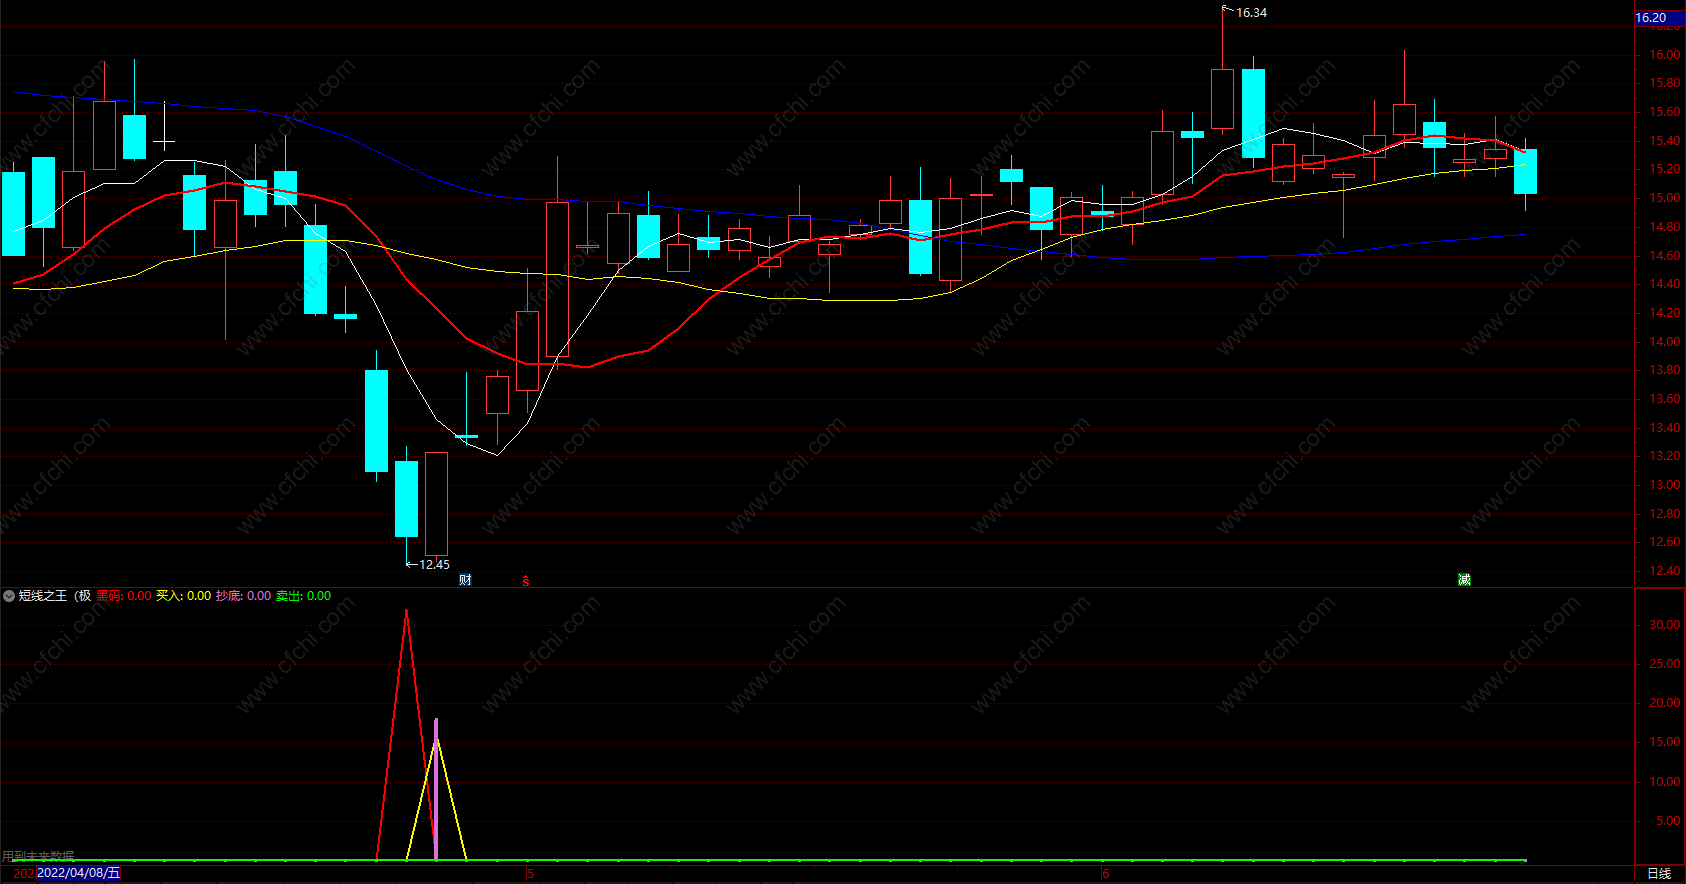Image resolution: width=1686 pixels, height=884 pixels.
Task: Click the 5.00 indicator axis value
Action: [x=1668, y=821]
